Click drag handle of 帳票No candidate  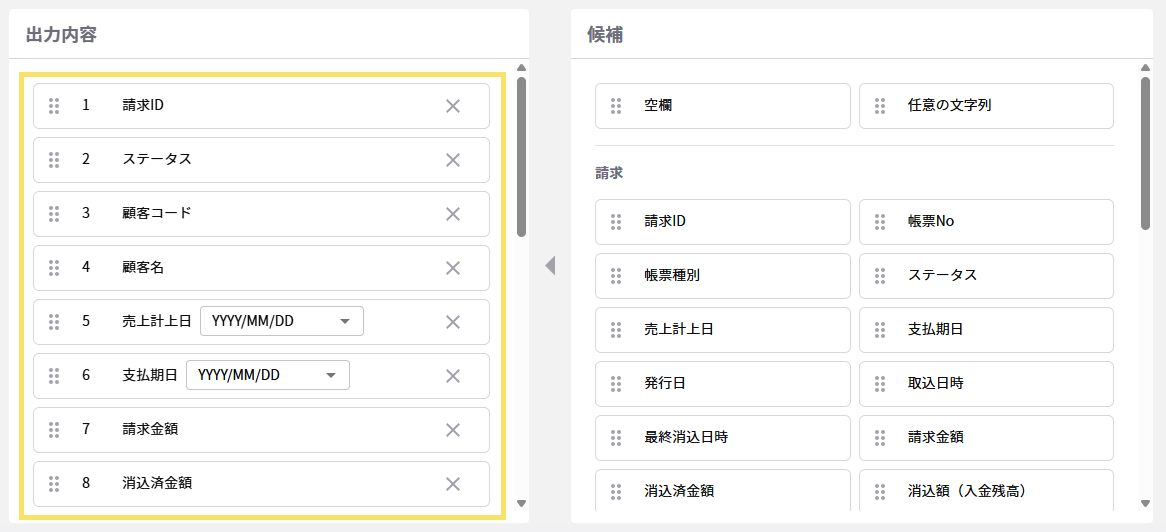click(x=880, y=222)
